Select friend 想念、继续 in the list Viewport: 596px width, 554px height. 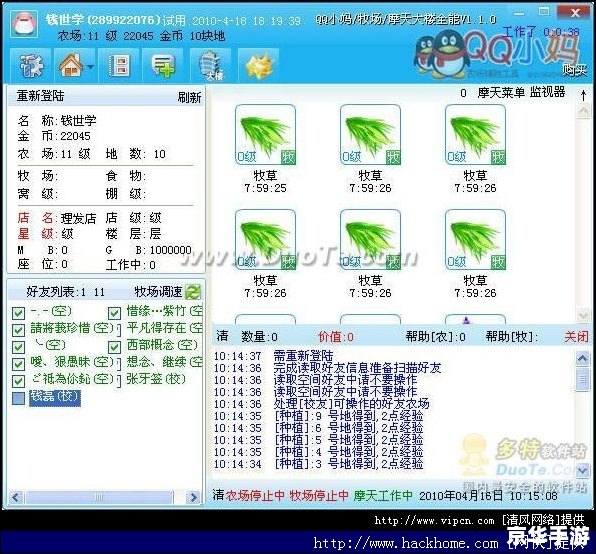click(x=164, y=361)
